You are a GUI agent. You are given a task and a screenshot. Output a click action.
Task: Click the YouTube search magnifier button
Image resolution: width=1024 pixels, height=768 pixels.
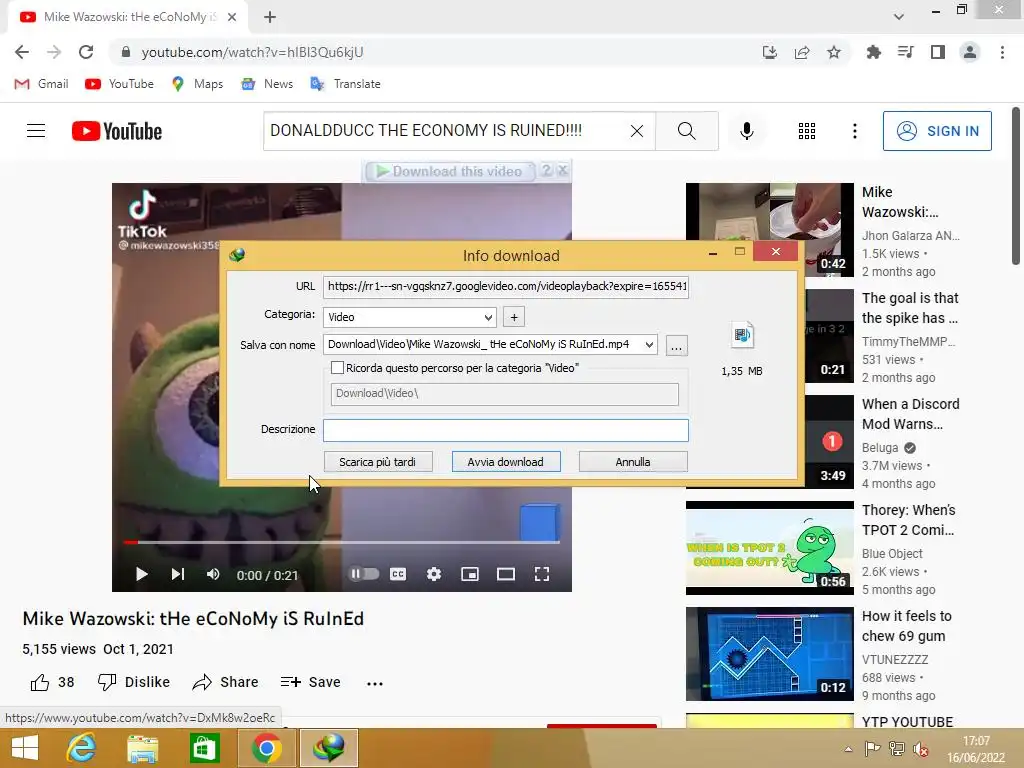pos(686,131)
